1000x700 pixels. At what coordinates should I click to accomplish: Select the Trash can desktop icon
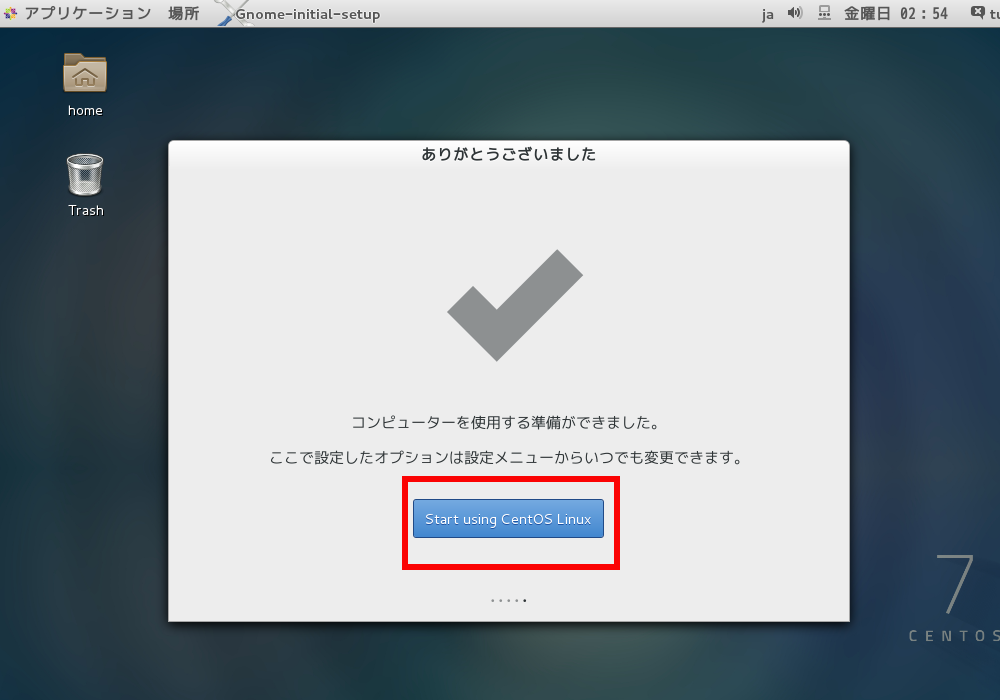(x=85, y=175)
